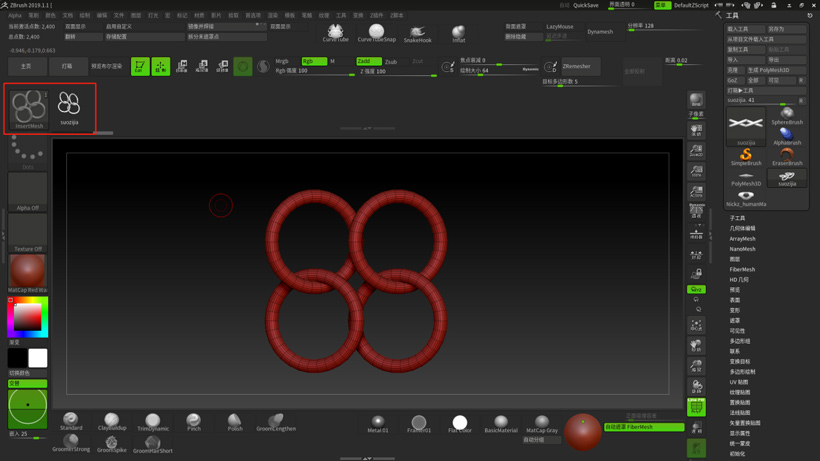Select the SimpleBrush tool
Screen dimensions: 820x461
[746, 157]
